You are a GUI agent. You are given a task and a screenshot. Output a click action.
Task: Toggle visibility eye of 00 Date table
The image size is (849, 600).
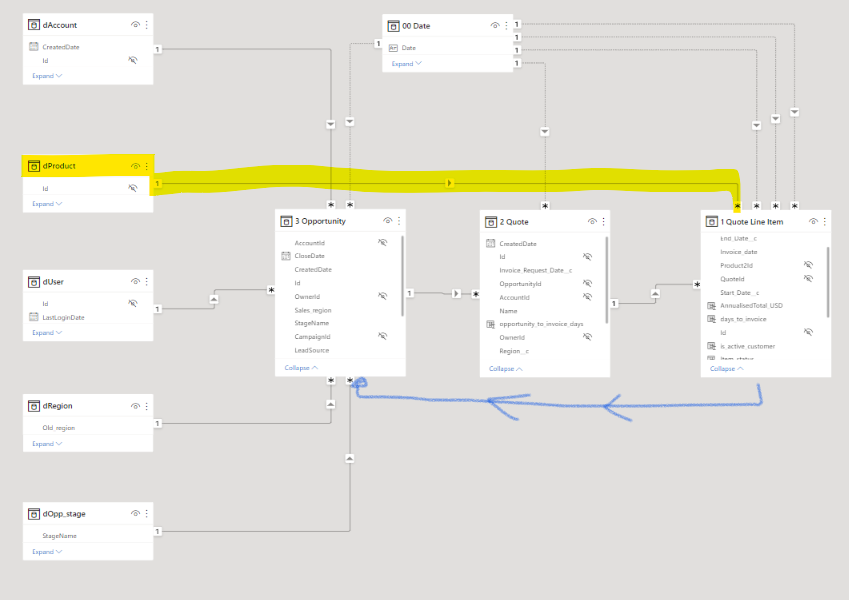pyautogui.click(x=495, y=25)
